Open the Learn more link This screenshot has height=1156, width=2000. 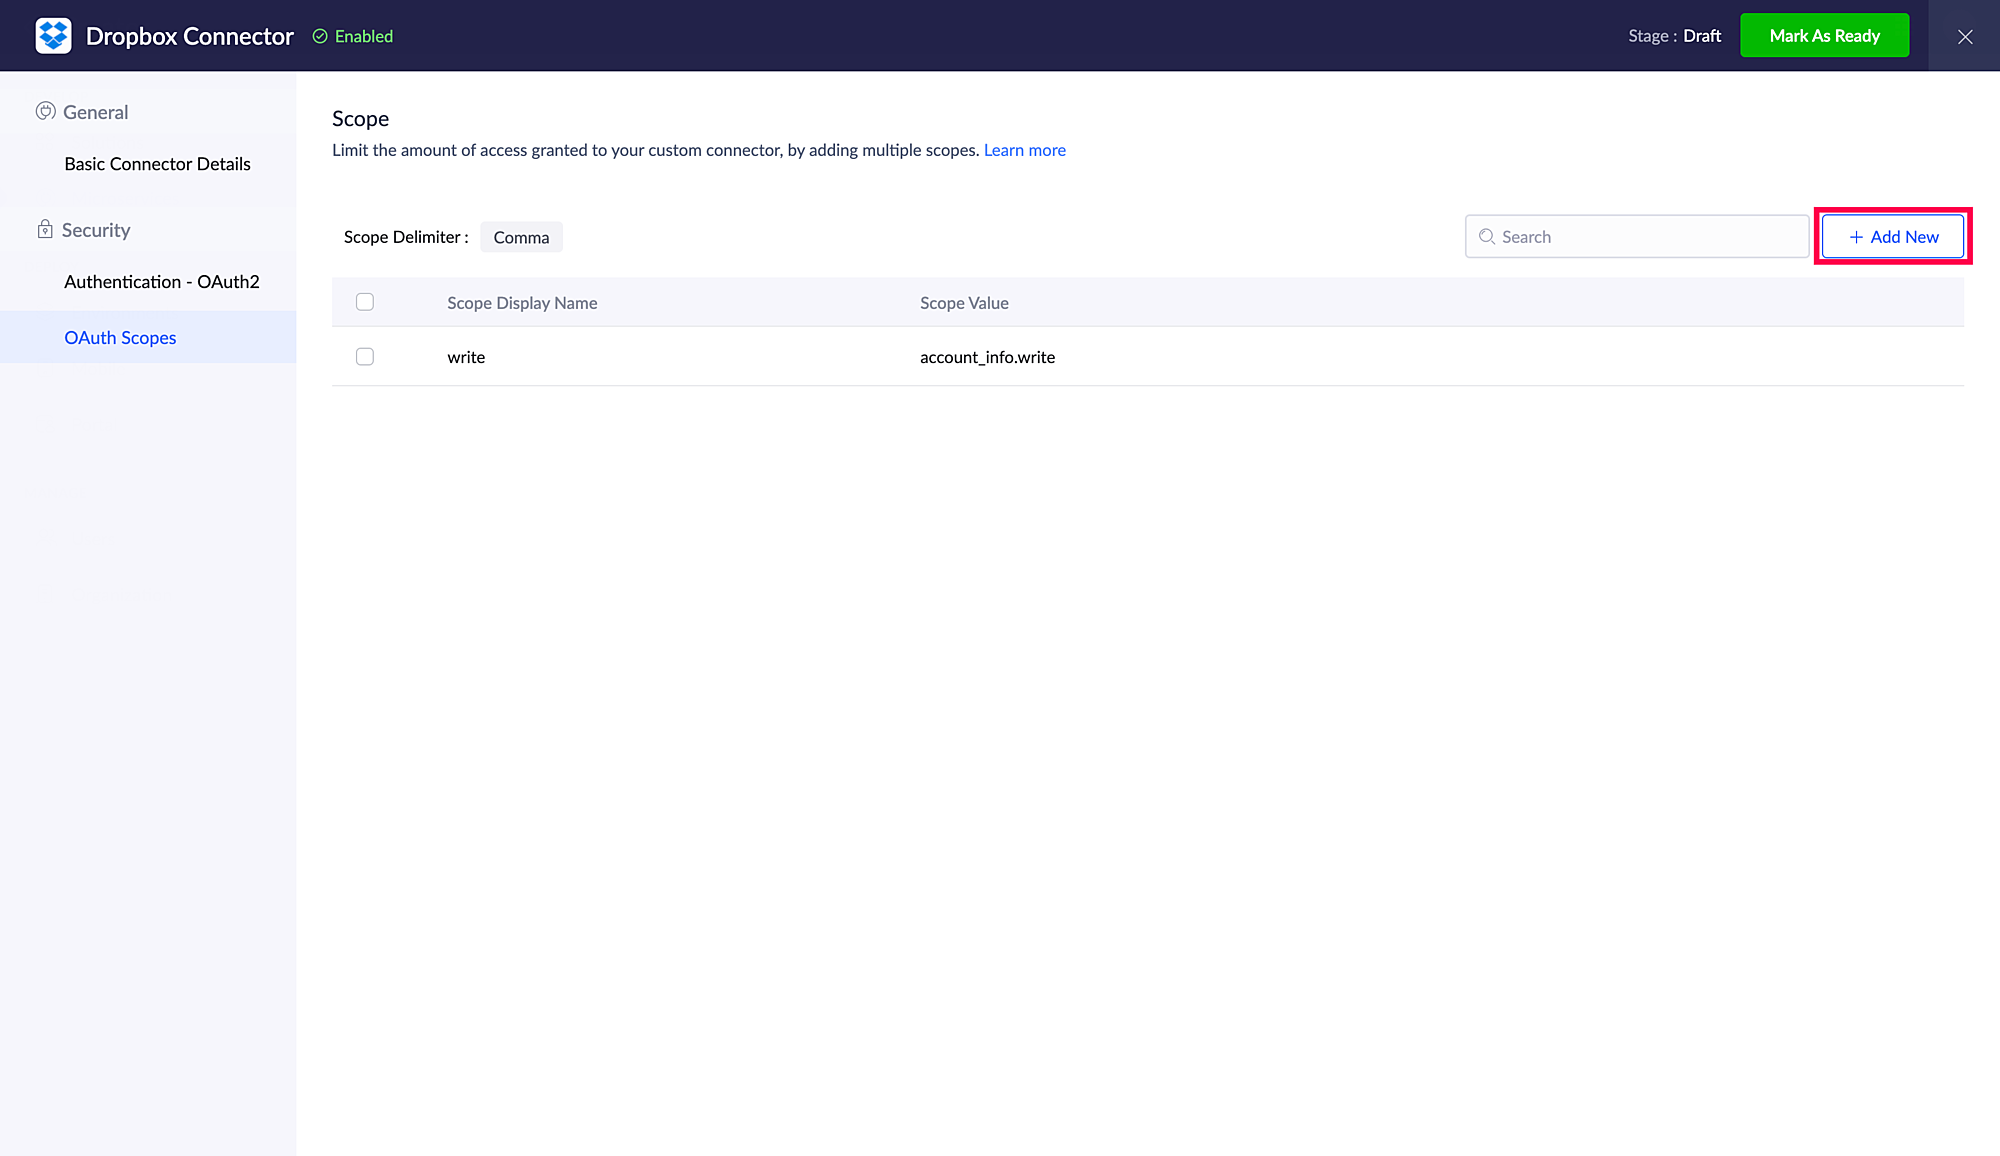[x=1024, y=150]
